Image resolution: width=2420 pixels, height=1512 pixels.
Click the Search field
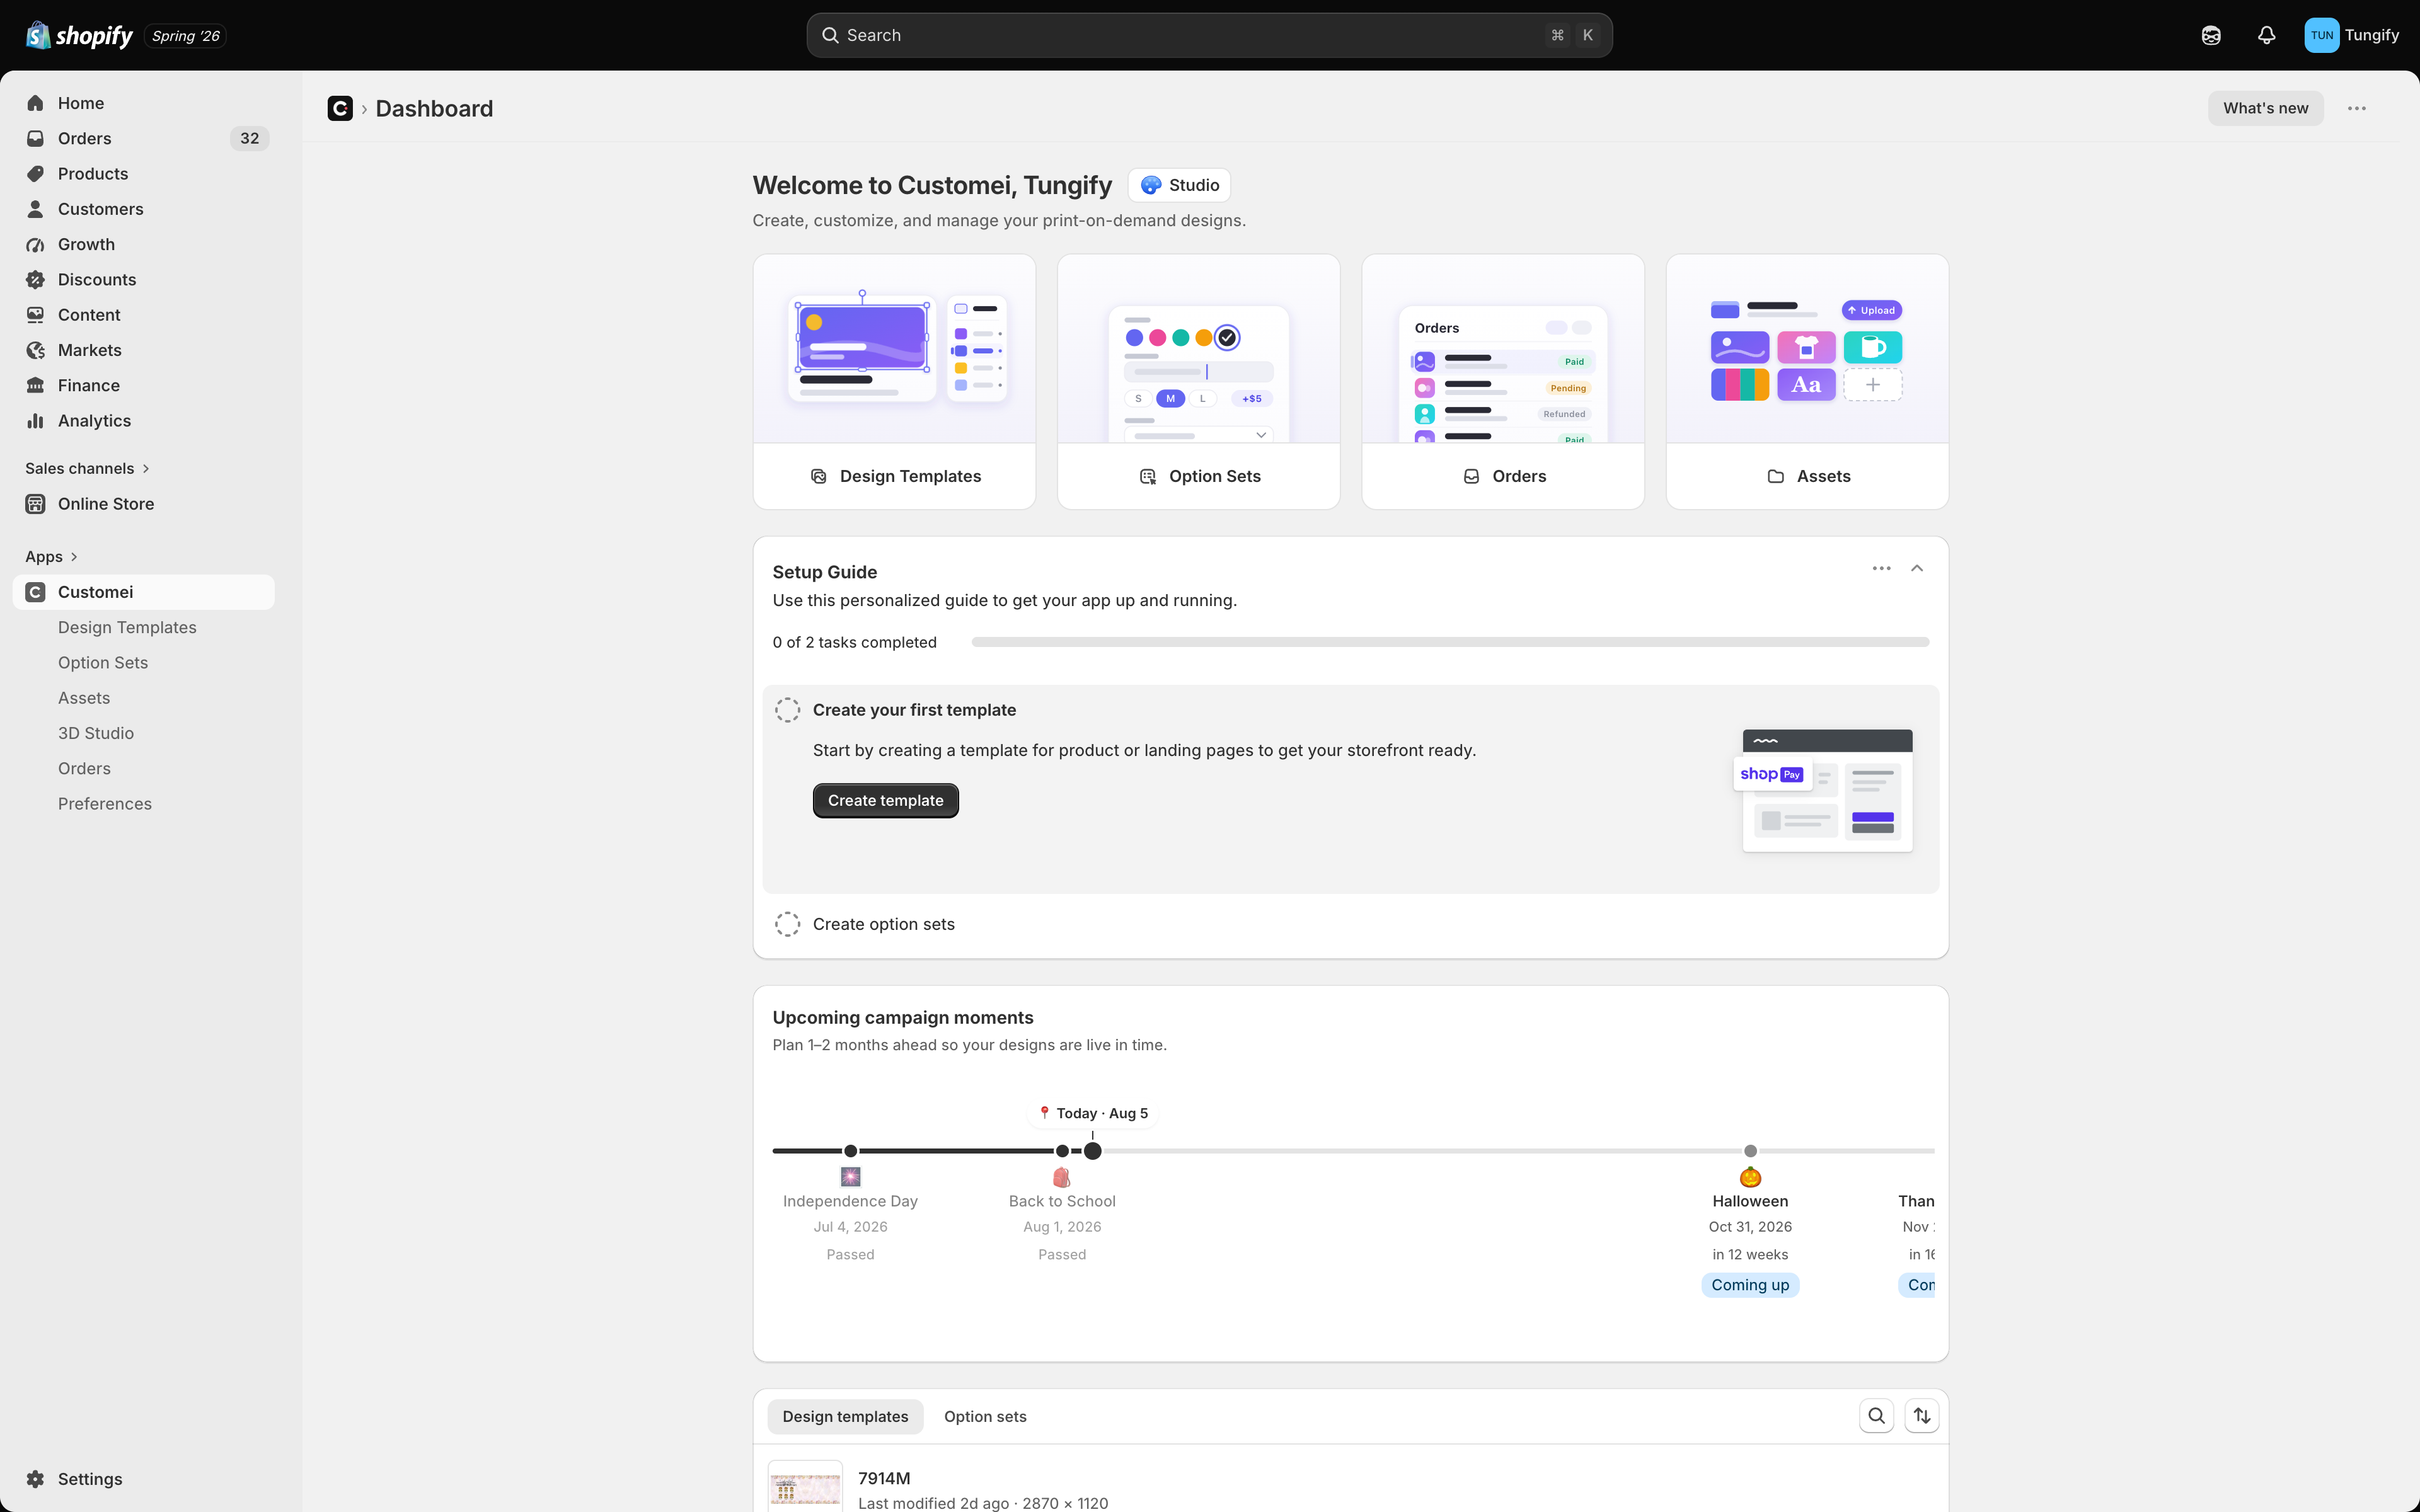pos(1209,35)
